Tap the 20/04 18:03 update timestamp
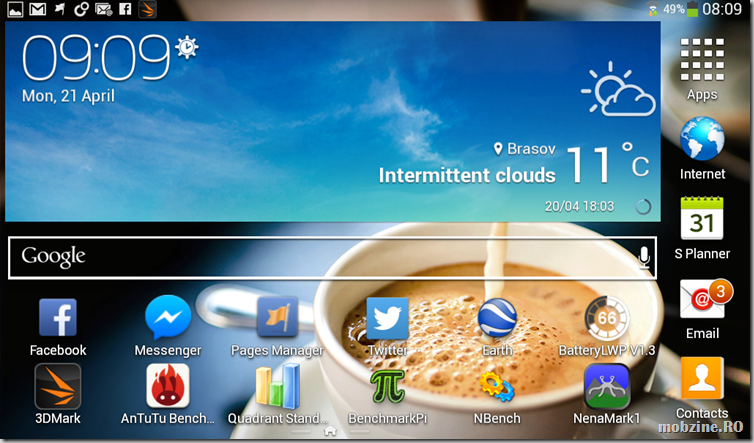Screen dimensions: 754x443 (x=579, y=206)
